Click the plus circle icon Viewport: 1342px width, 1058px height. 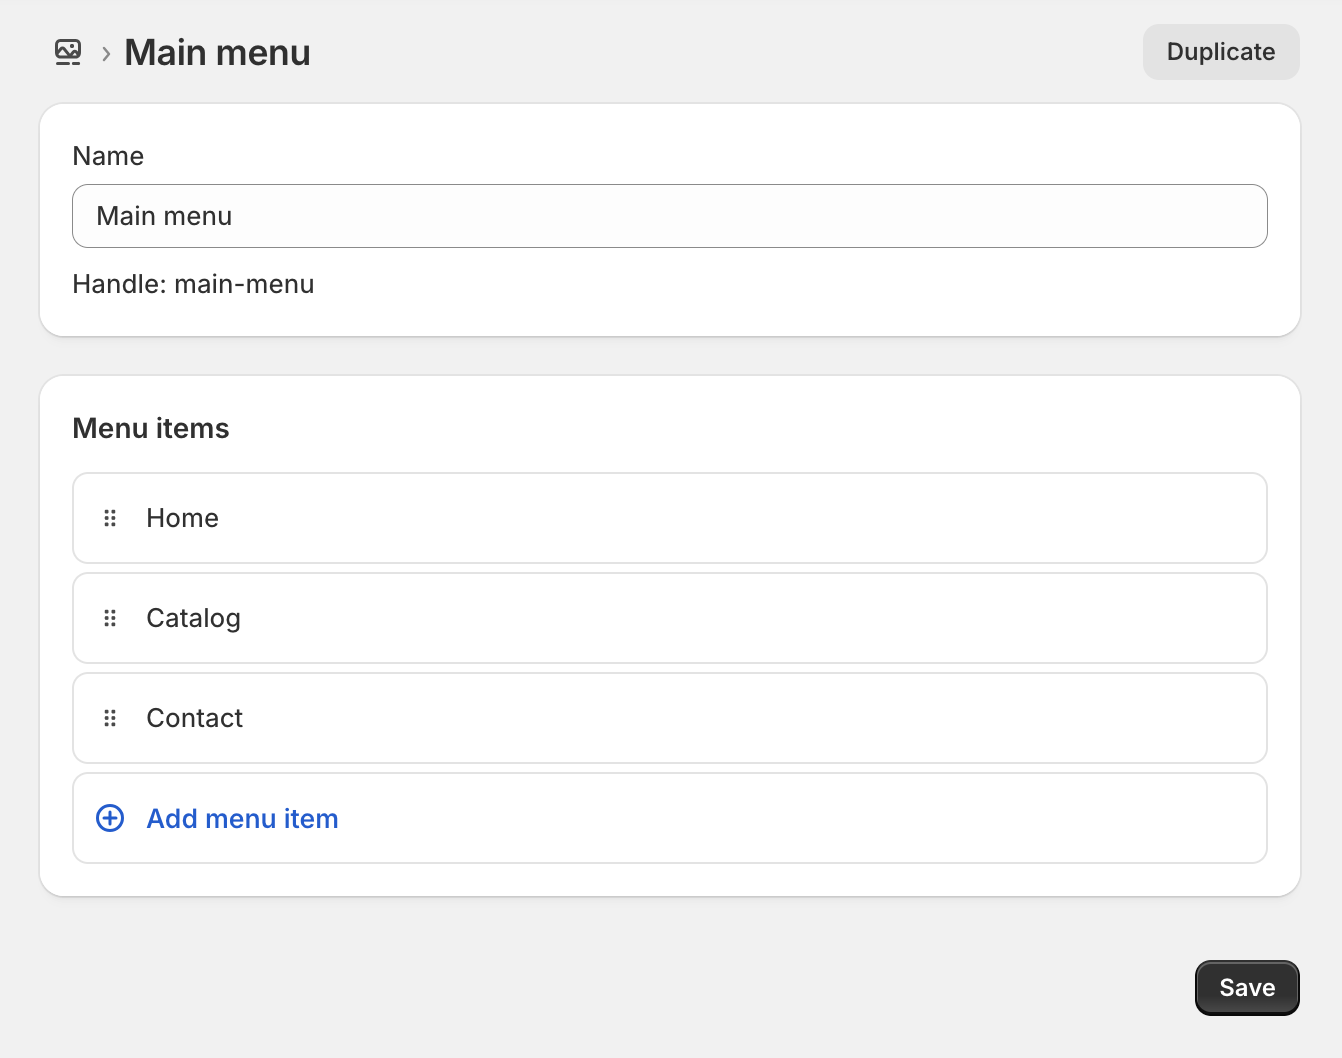pyautogui.click(x=110, y=818)
